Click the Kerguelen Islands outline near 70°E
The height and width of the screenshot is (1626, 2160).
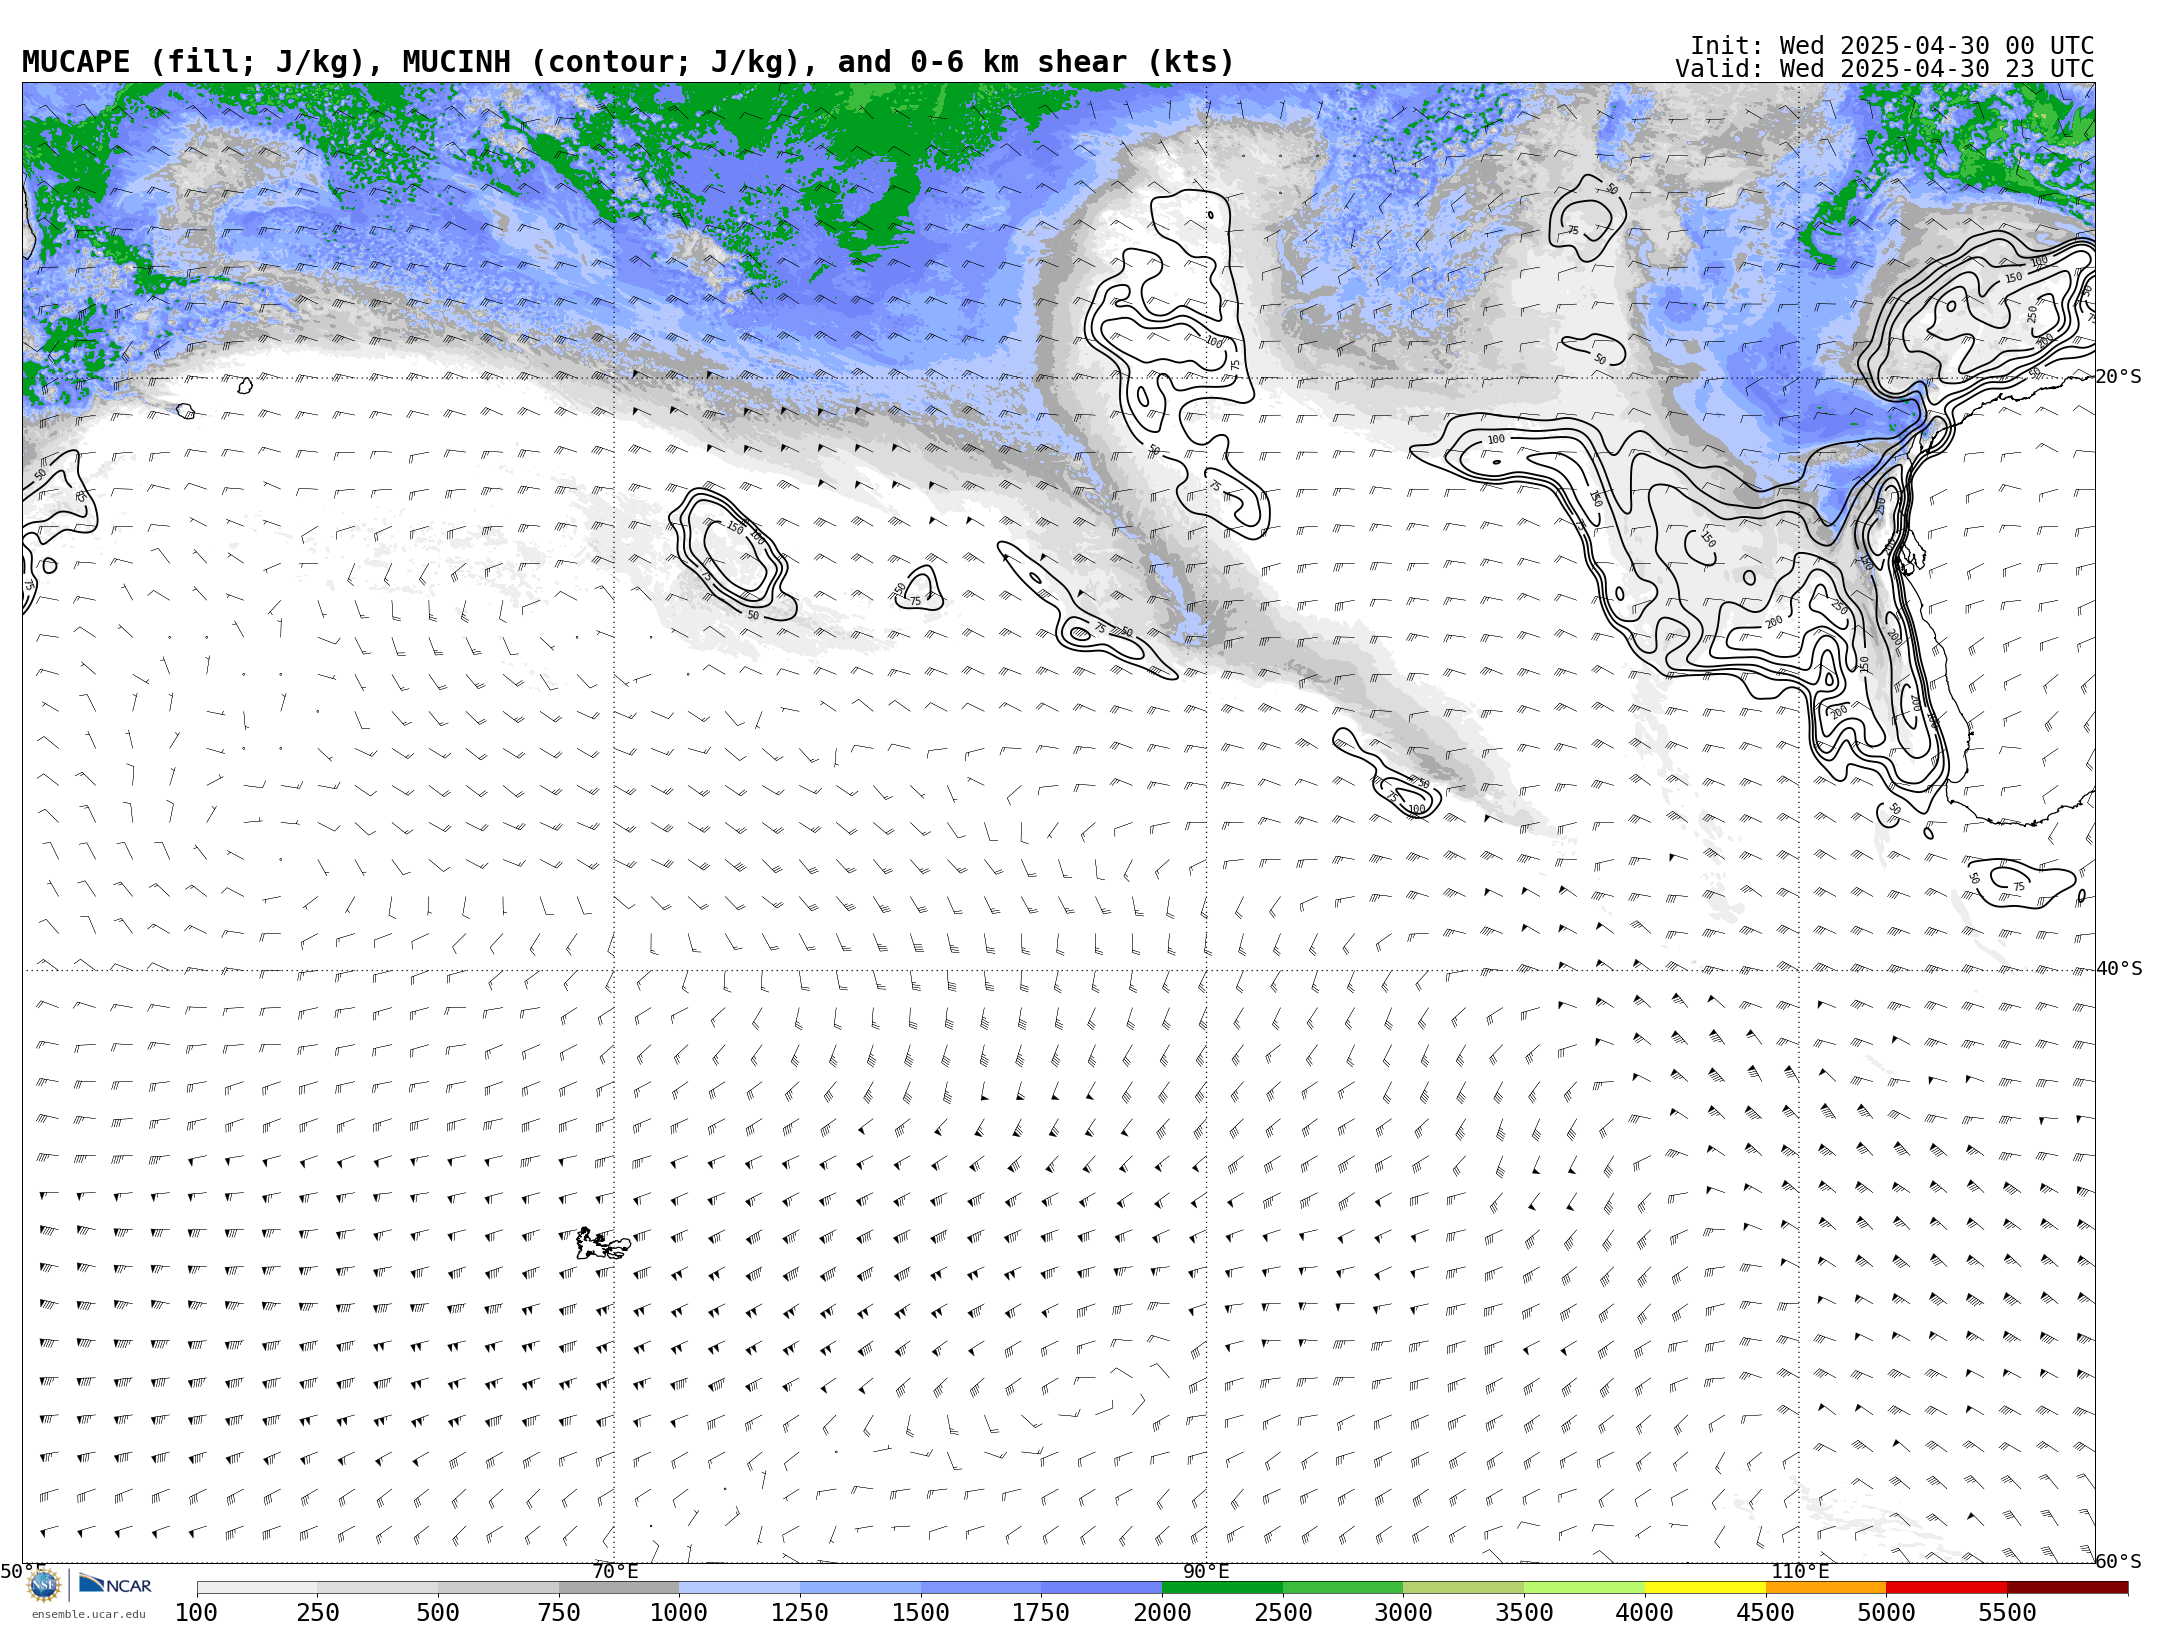tap(602, 1244)
